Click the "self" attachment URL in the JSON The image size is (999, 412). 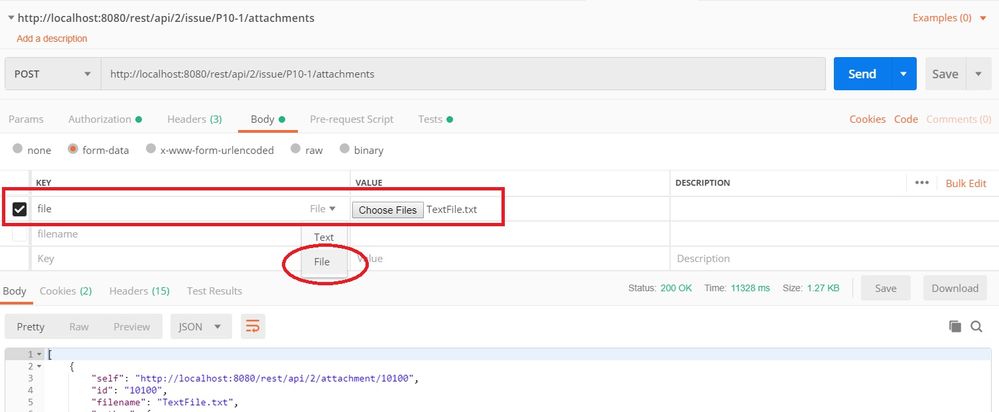[x=275, y=378]
